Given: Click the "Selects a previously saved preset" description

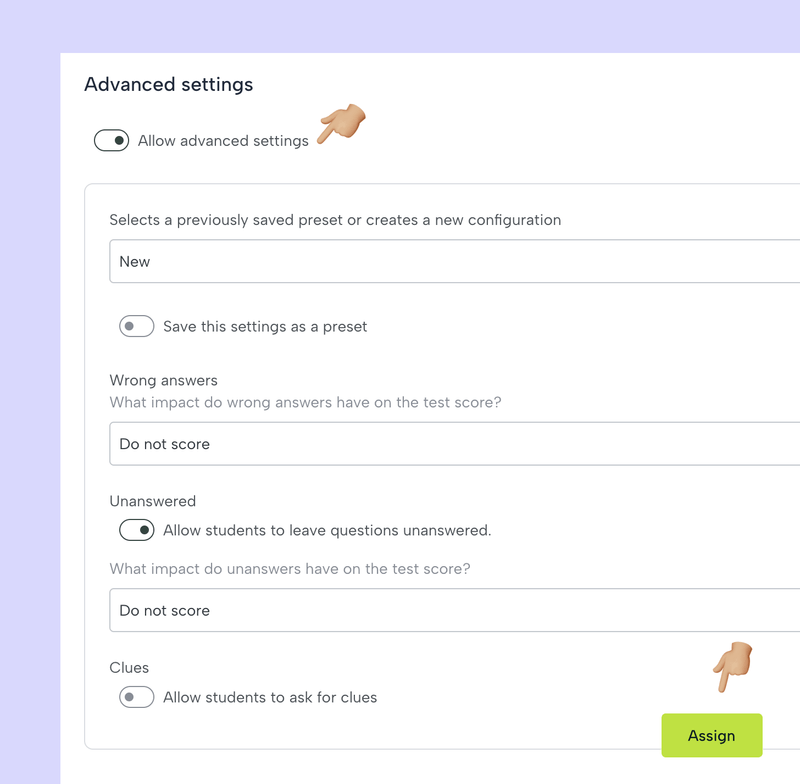Looking at the screenshot, I should (335, 220).
